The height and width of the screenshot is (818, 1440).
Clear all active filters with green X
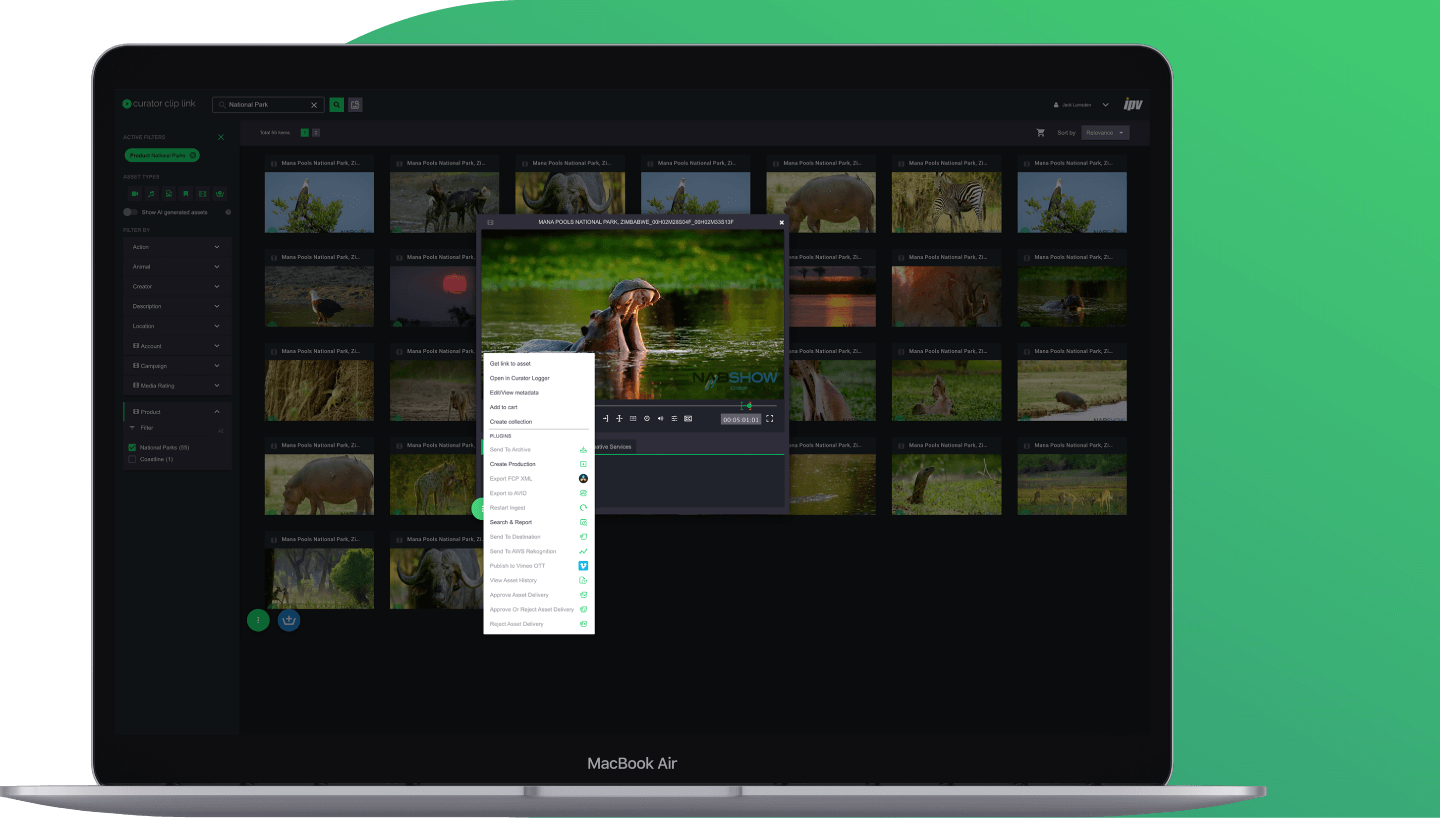pyautogui.click(x=221, y=137)
